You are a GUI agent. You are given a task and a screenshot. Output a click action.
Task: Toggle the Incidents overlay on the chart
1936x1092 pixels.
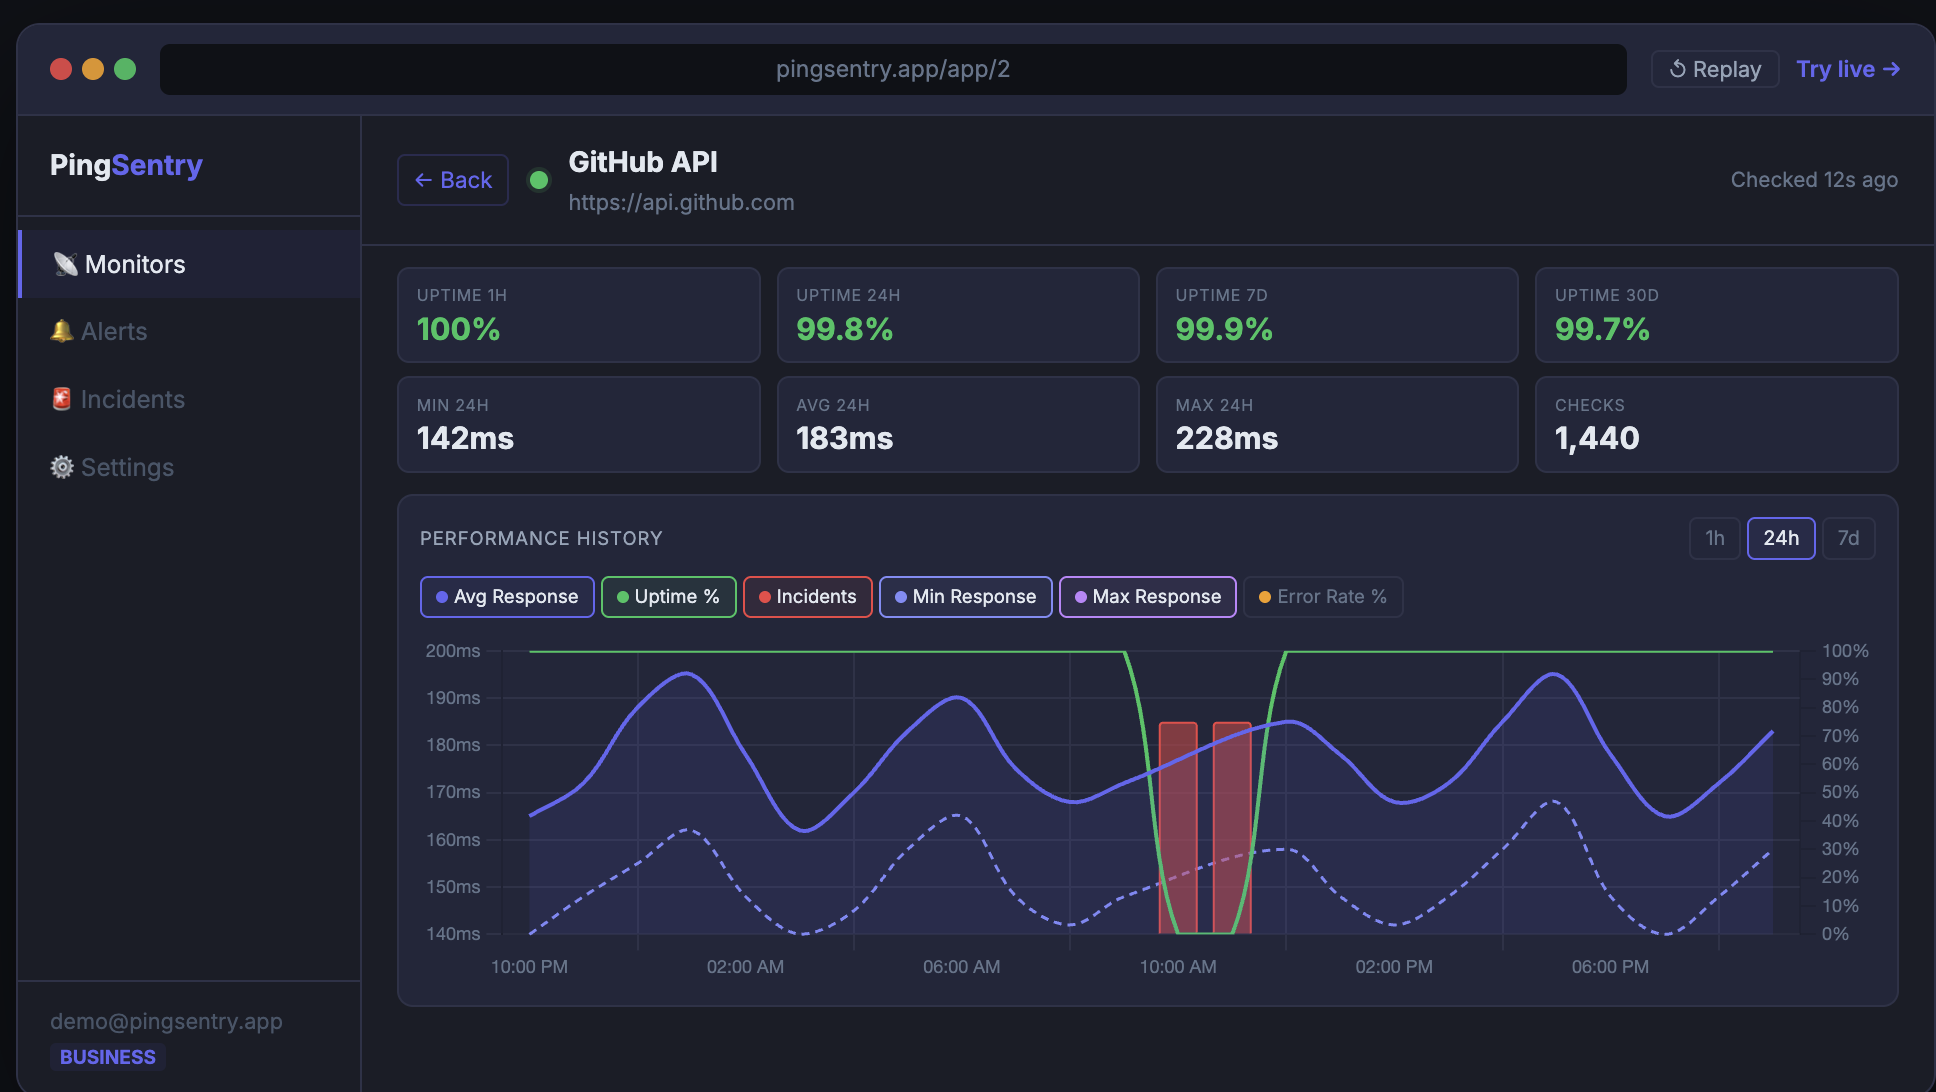coord(807,596)
